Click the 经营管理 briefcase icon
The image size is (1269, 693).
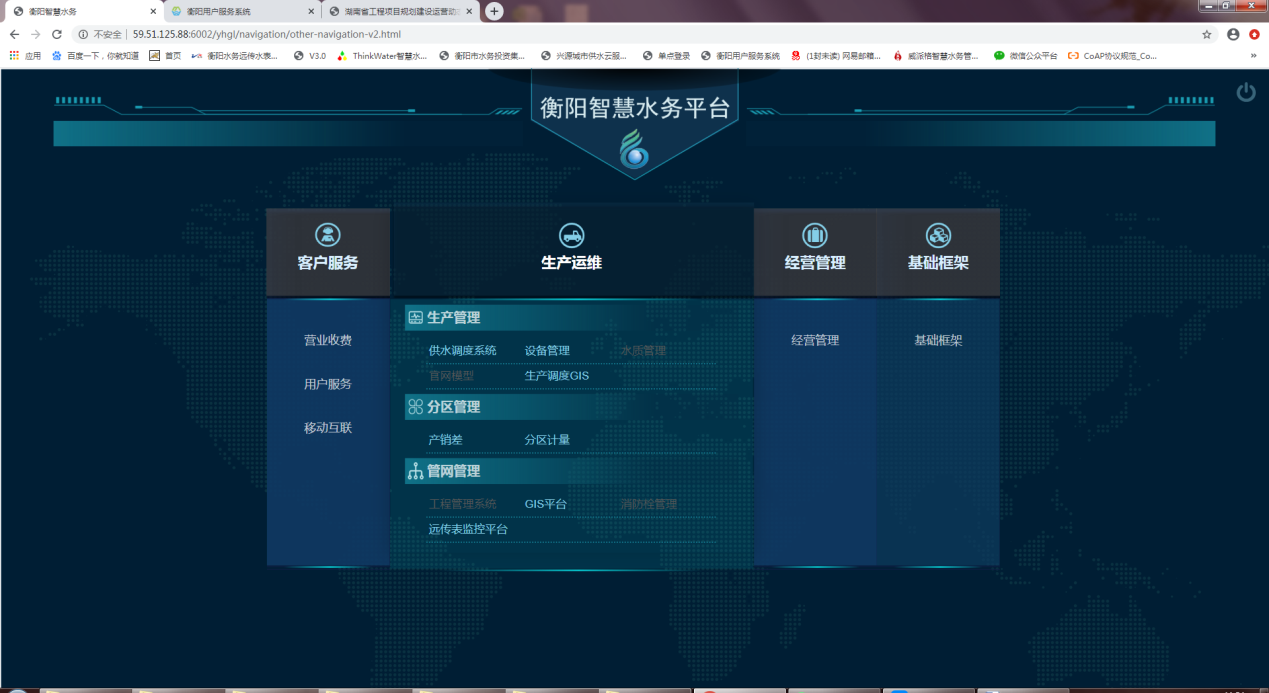815,235
